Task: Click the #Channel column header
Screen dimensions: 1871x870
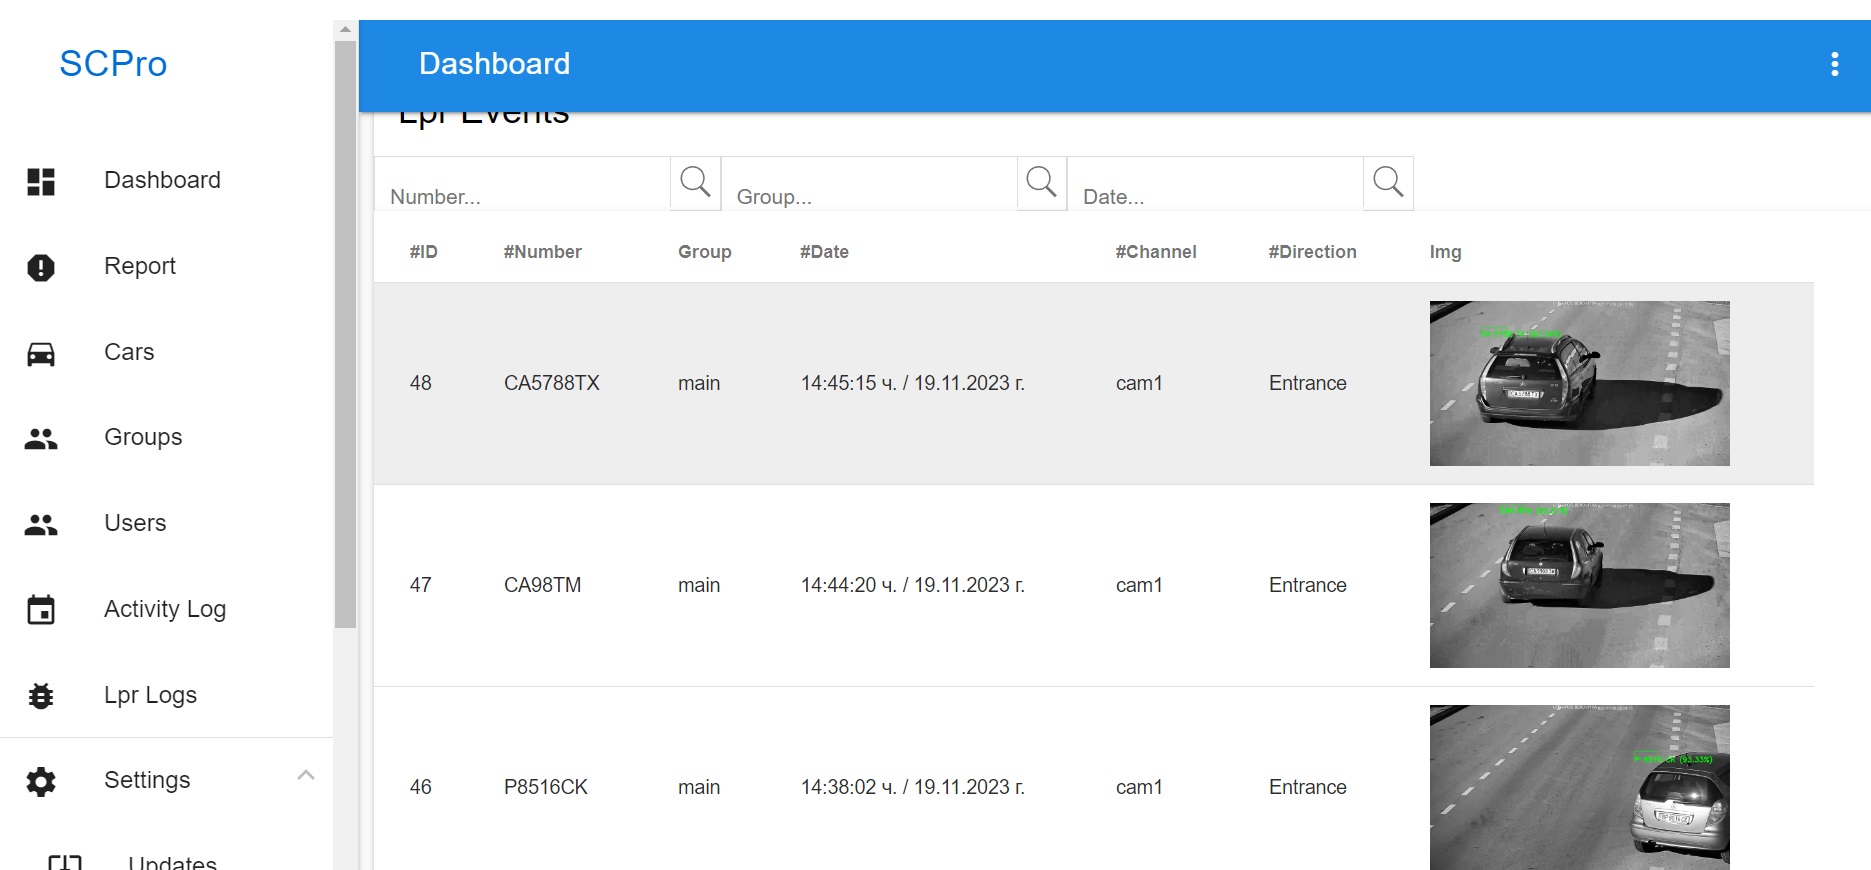Action: coord(1156,252)
